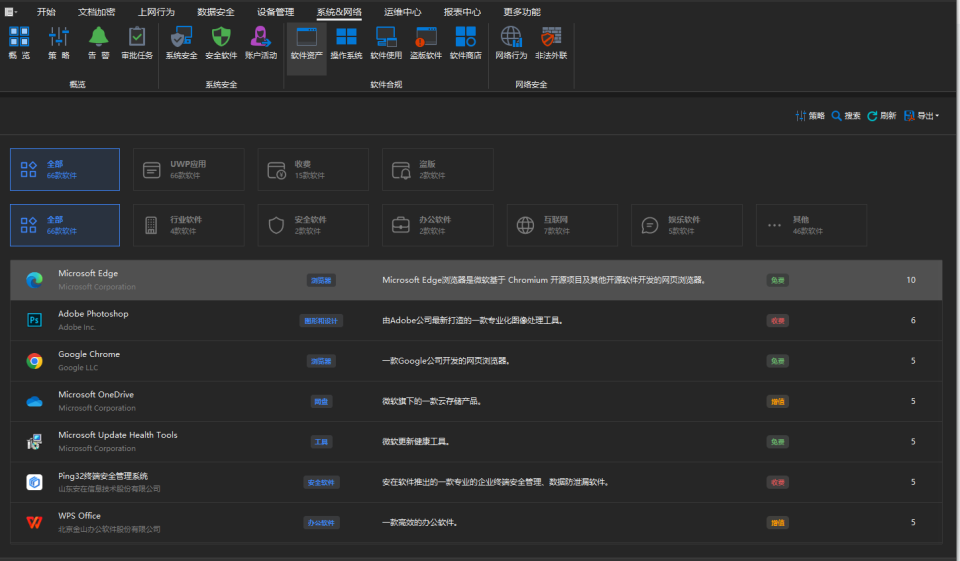This screenshot has height=561, width=960.
Task: Switch to the 开始 tab
Action: pos(46,12)
